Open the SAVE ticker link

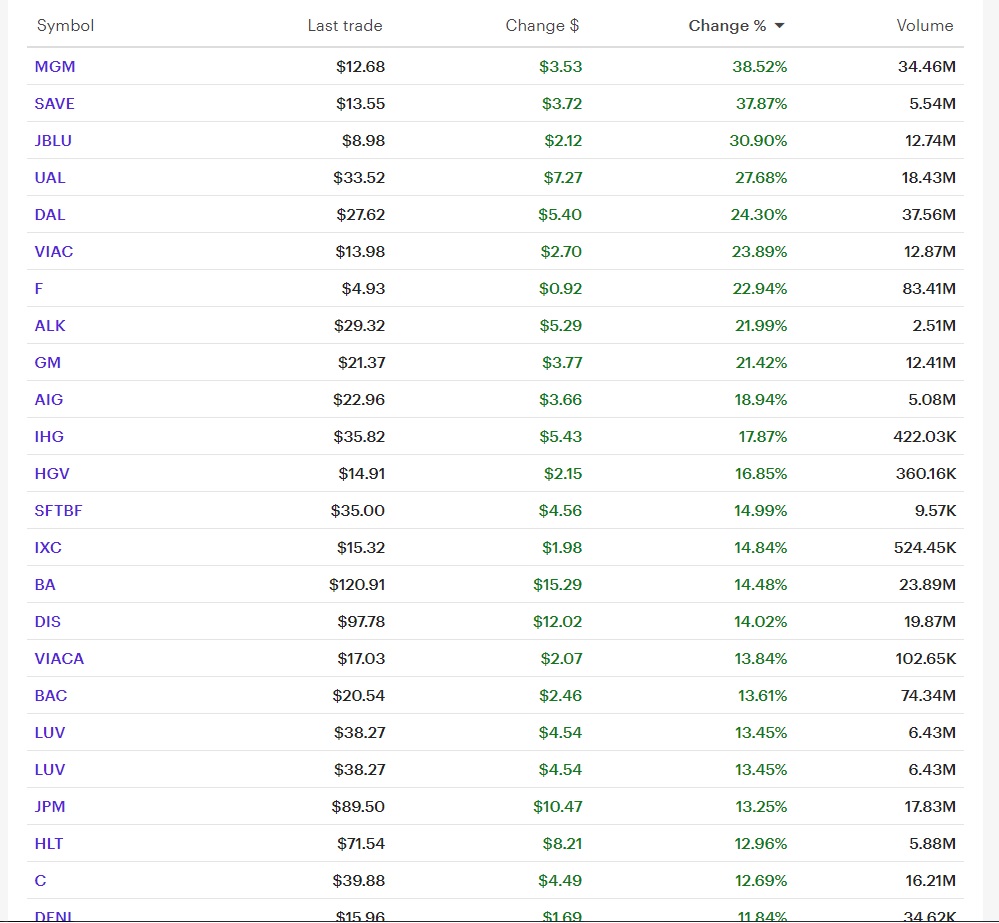pyautogui.click(x=54, y=103)
